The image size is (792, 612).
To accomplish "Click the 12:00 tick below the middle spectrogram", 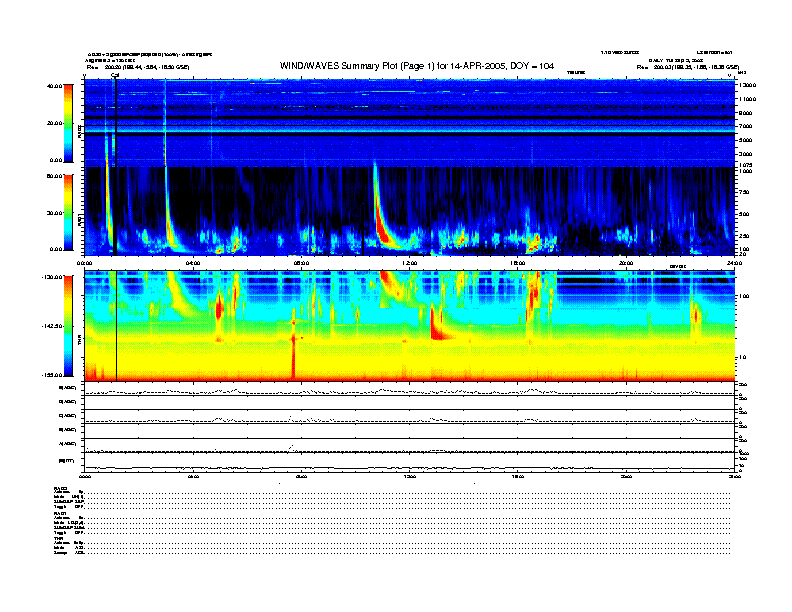I will [x=410, y=263].
